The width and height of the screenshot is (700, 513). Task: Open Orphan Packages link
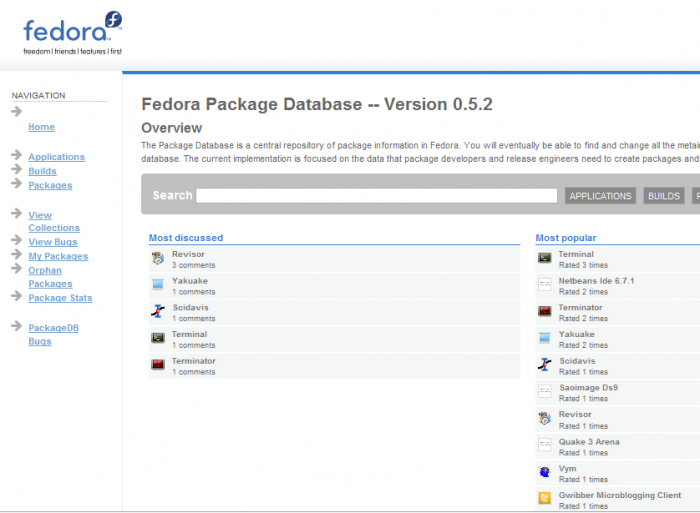click(50, 277)
